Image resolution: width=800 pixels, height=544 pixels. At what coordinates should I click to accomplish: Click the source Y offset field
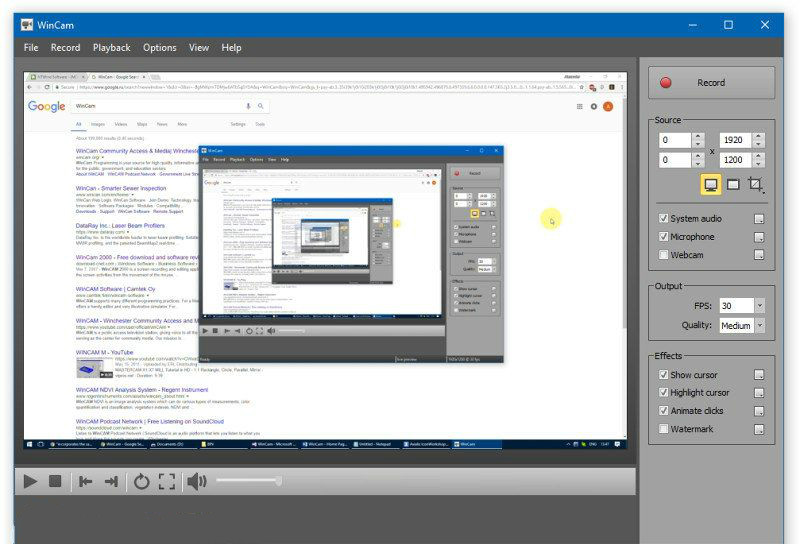click(x=675, y=160)
